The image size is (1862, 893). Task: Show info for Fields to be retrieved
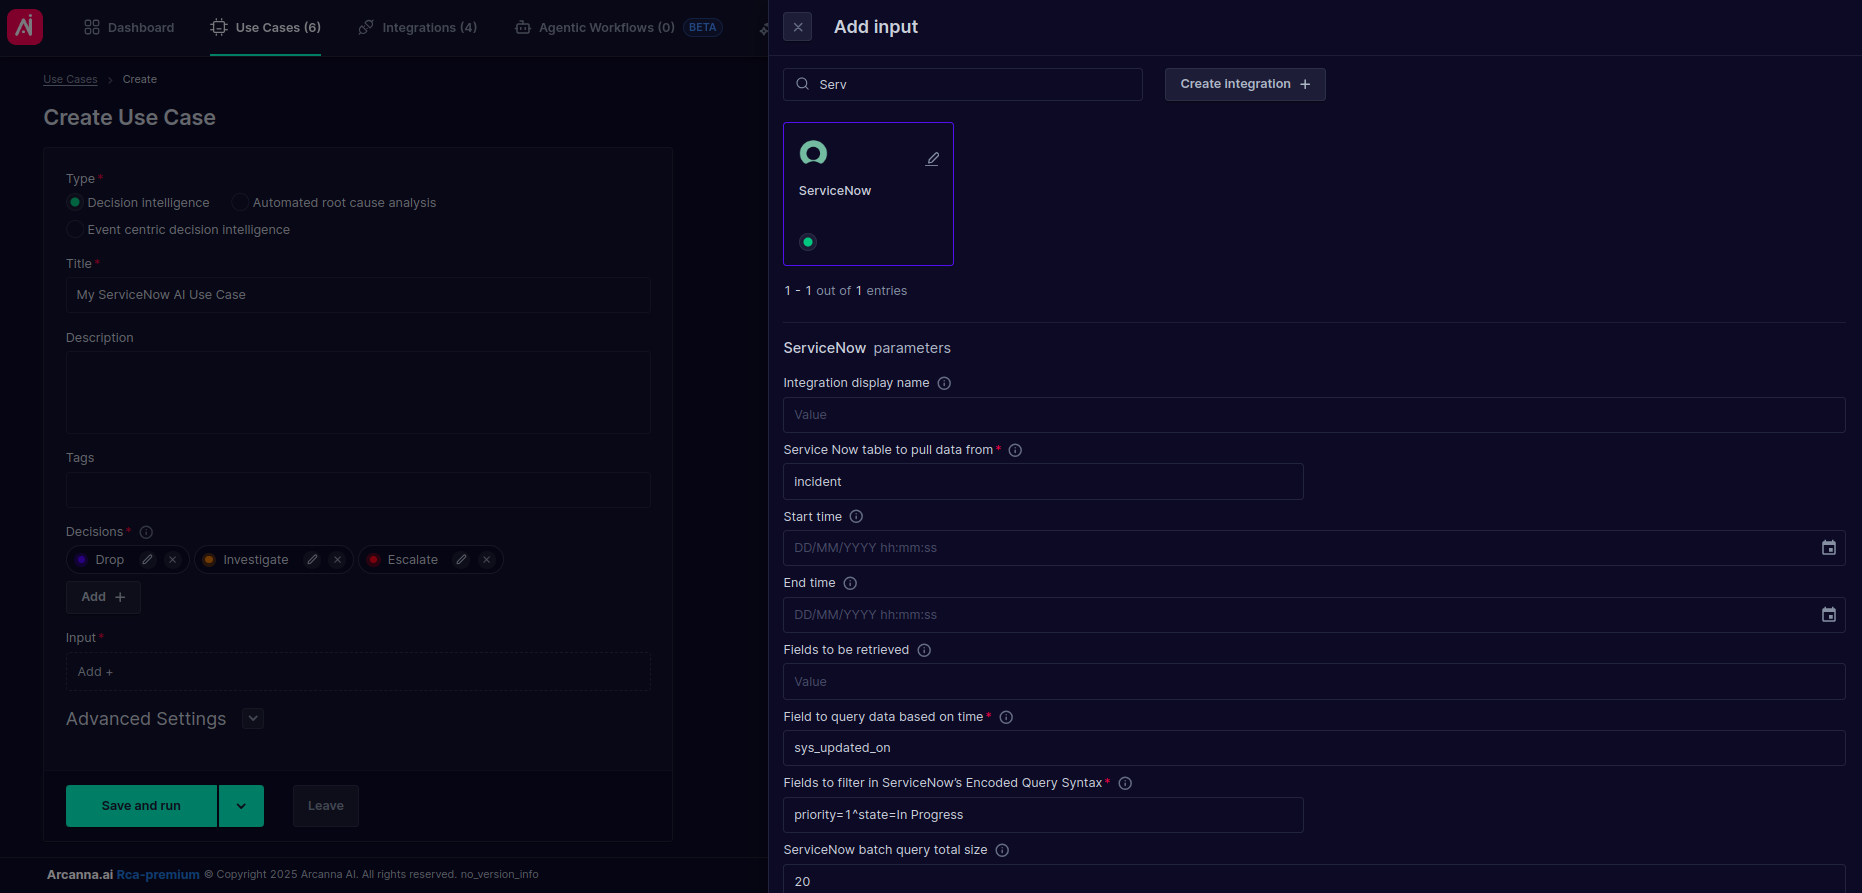pos(924,650)
